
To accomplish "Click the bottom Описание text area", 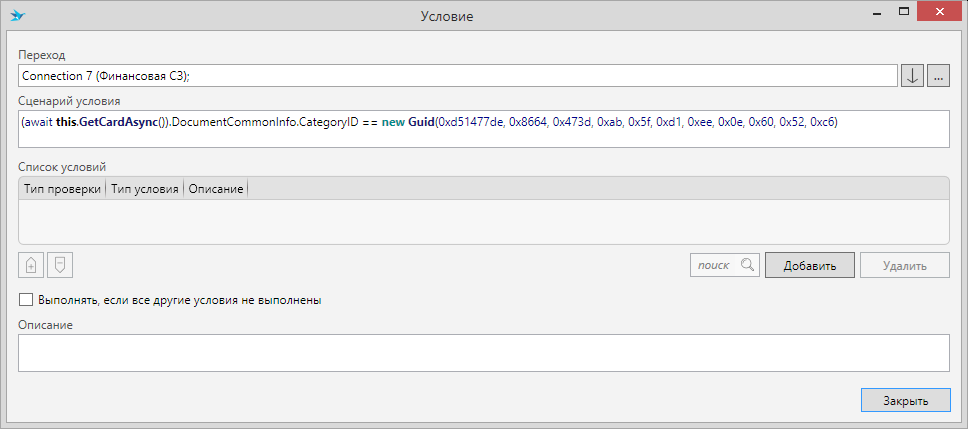I will (x=483, y=353).
